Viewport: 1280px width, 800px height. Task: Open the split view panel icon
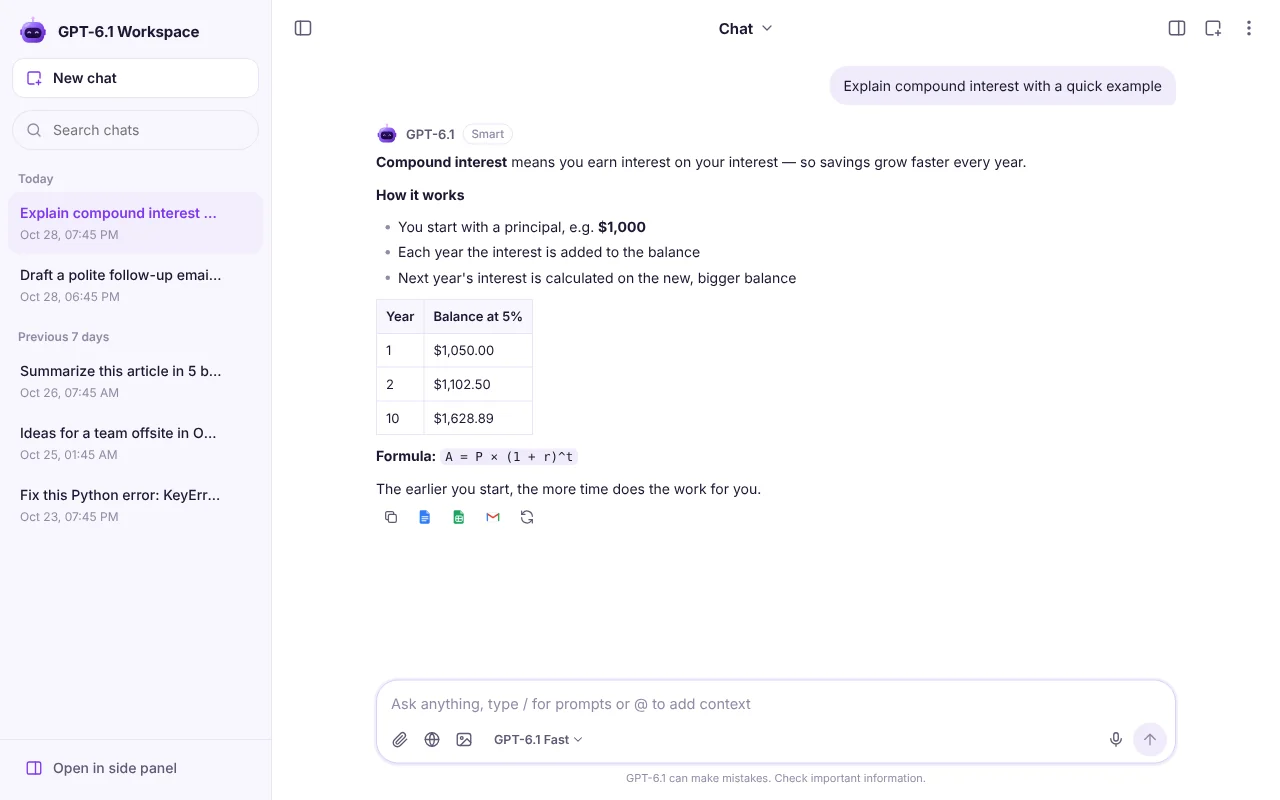click(1177, 28)
